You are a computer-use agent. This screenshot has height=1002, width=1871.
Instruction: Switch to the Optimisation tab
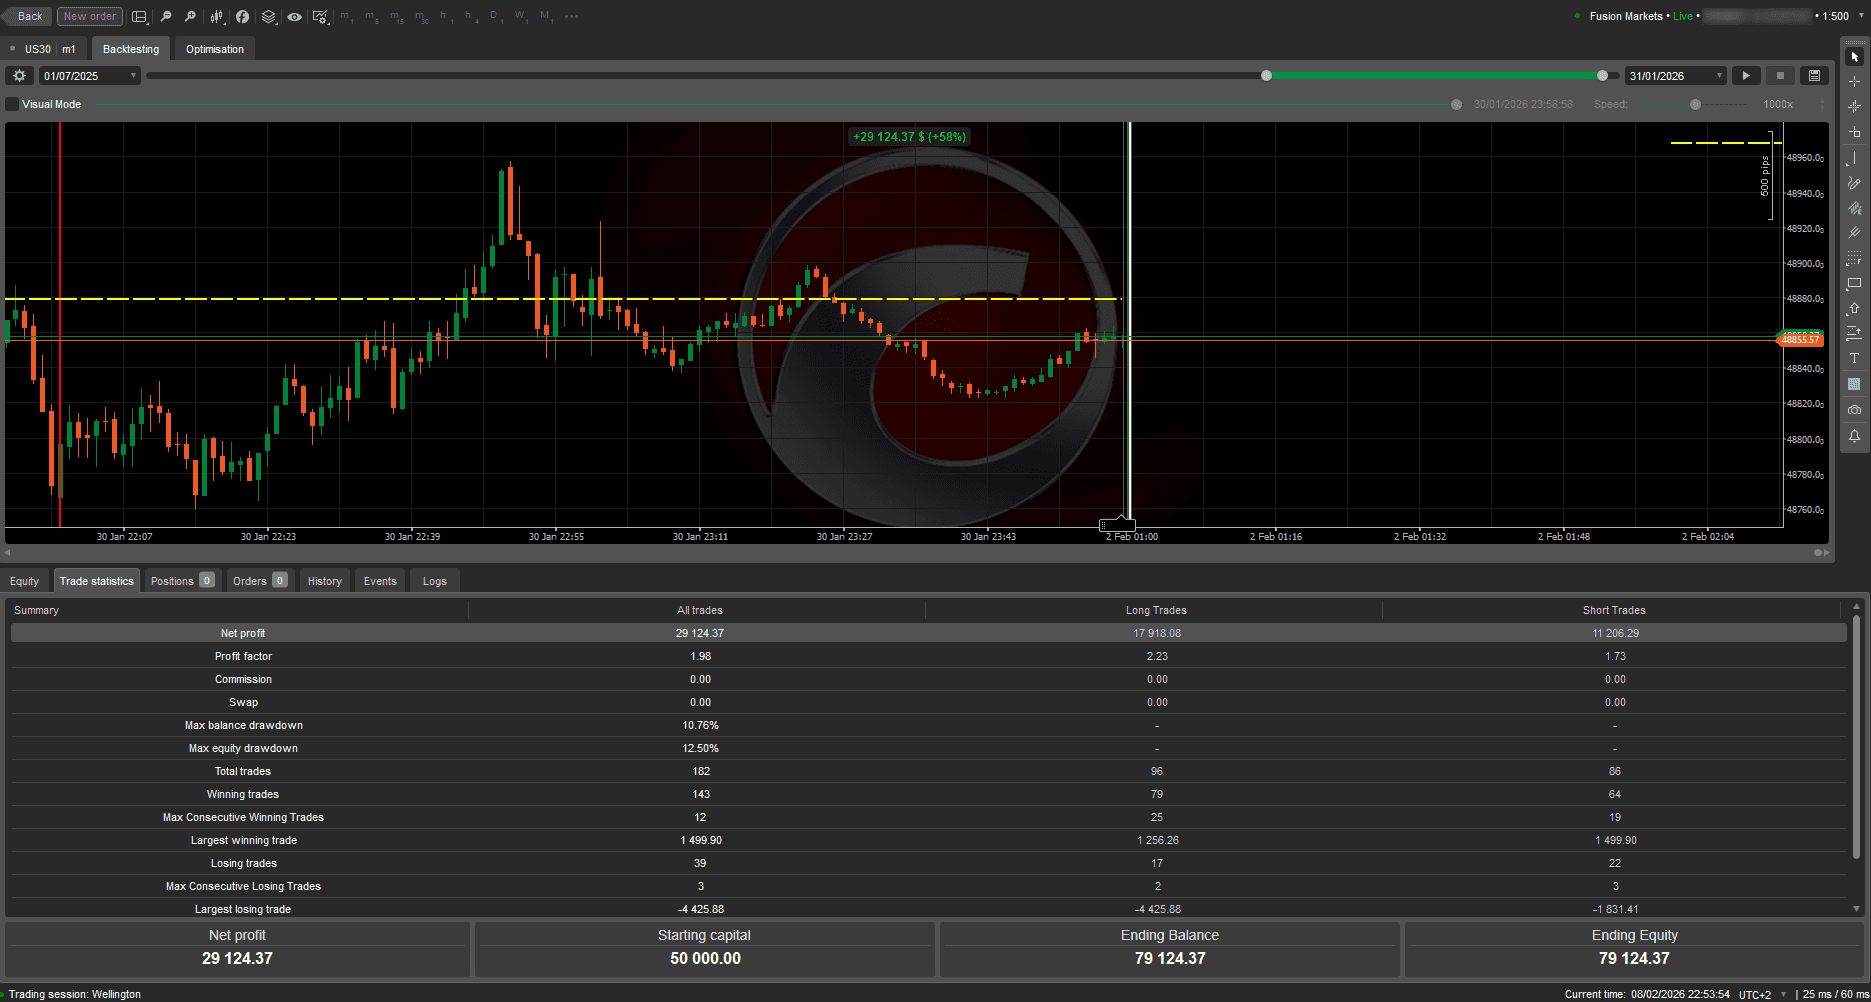(x=214, y=48)
